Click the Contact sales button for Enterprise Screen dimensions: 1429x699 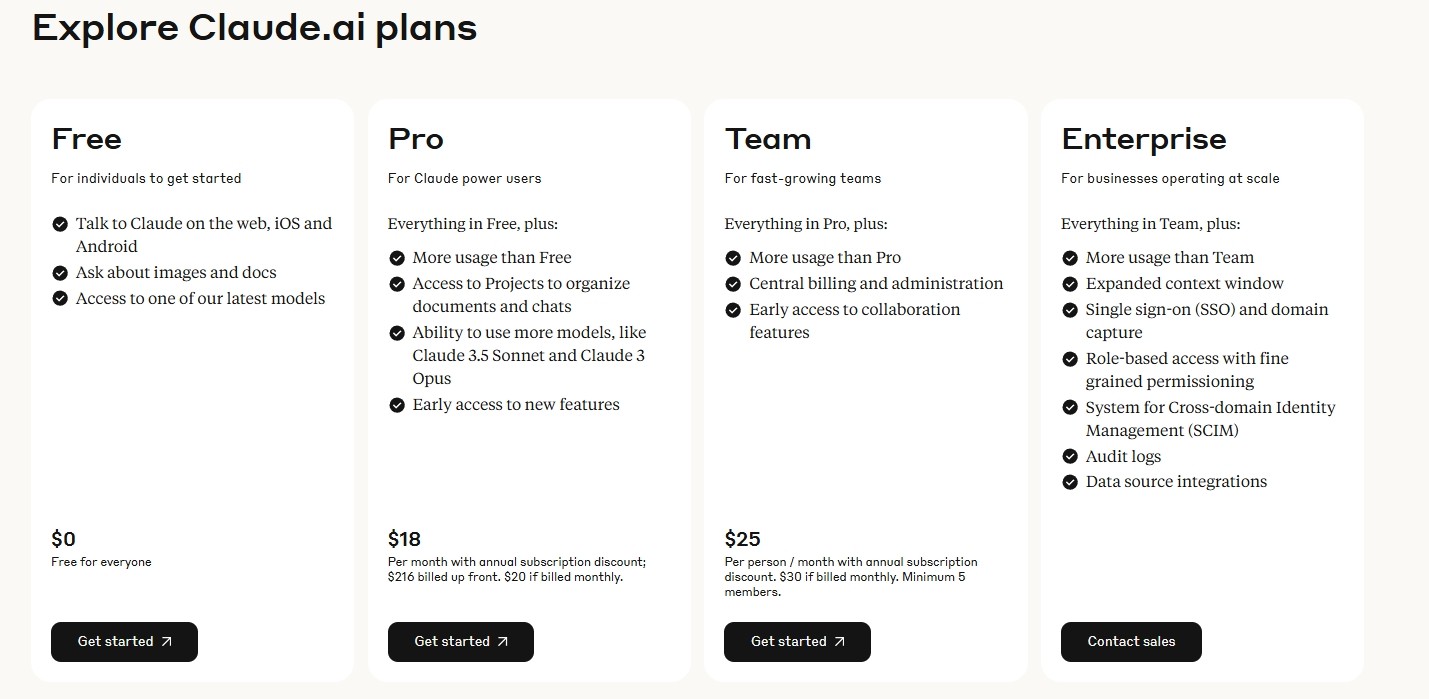(x=1131, y=642)
